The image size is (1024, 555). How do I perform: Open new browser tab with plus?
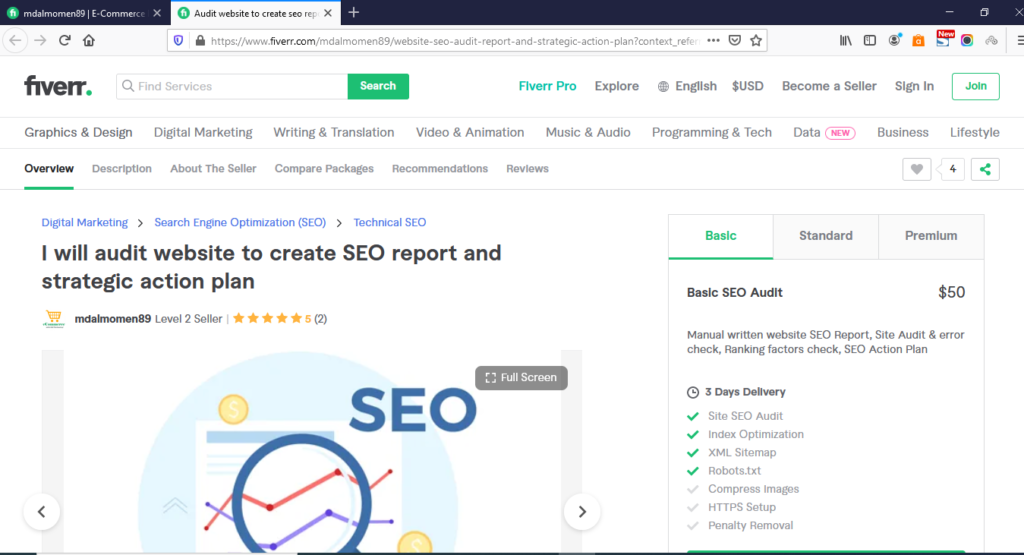pos(354,12)
